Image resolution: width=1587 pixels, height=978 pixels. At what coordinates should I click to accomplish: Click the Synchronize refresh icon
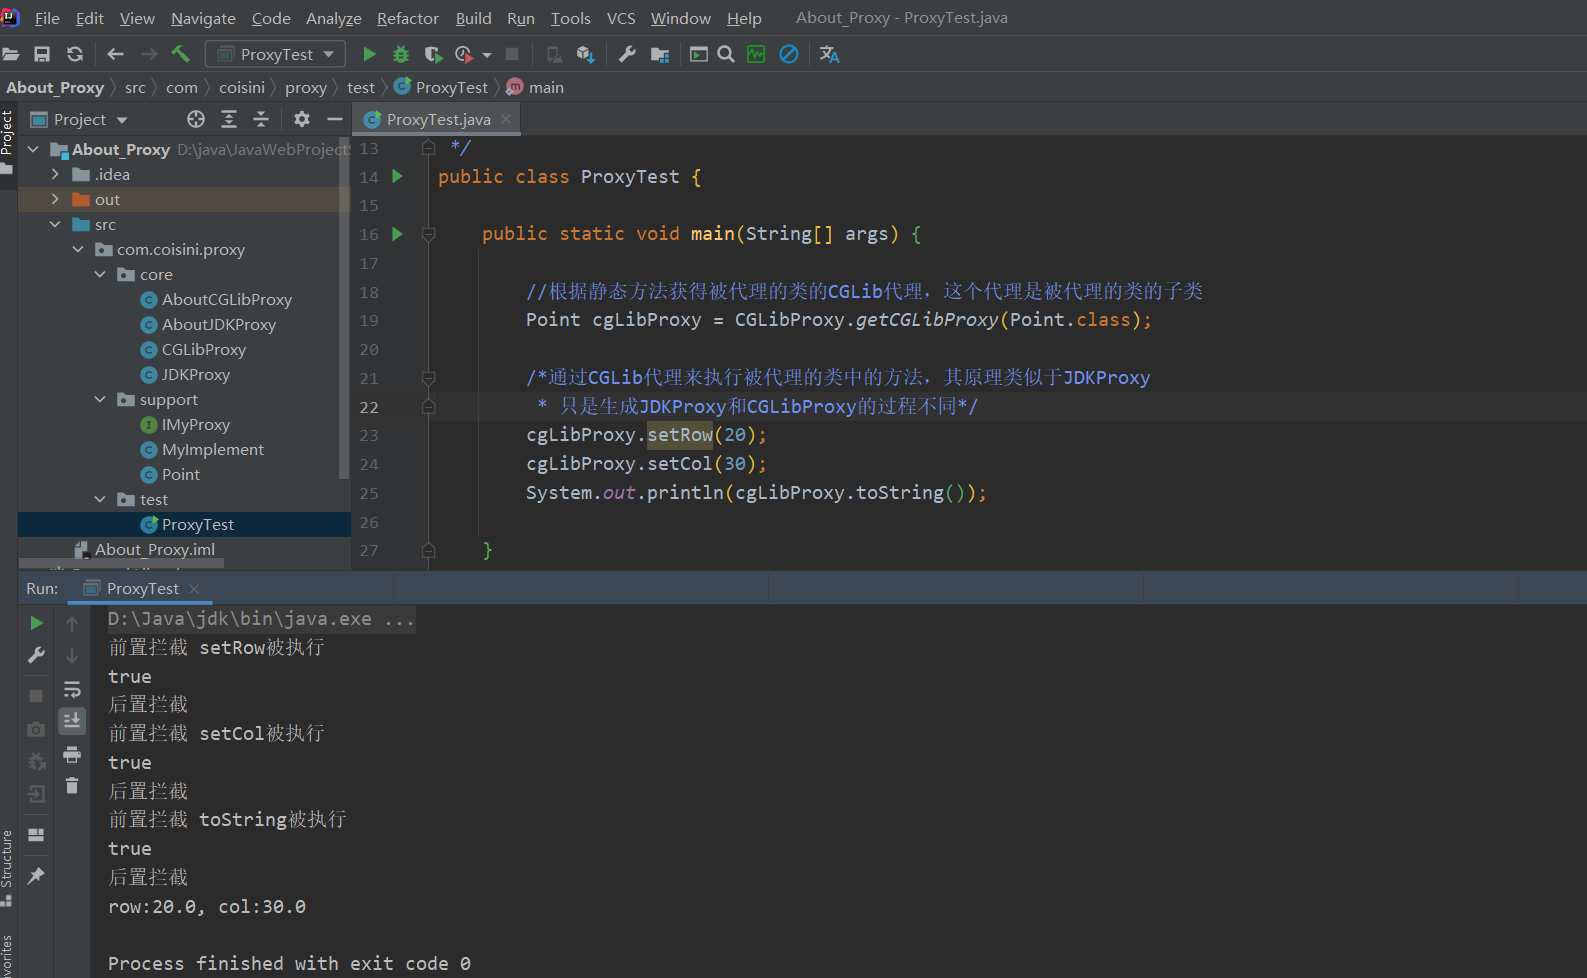click(x=75, y=54)
